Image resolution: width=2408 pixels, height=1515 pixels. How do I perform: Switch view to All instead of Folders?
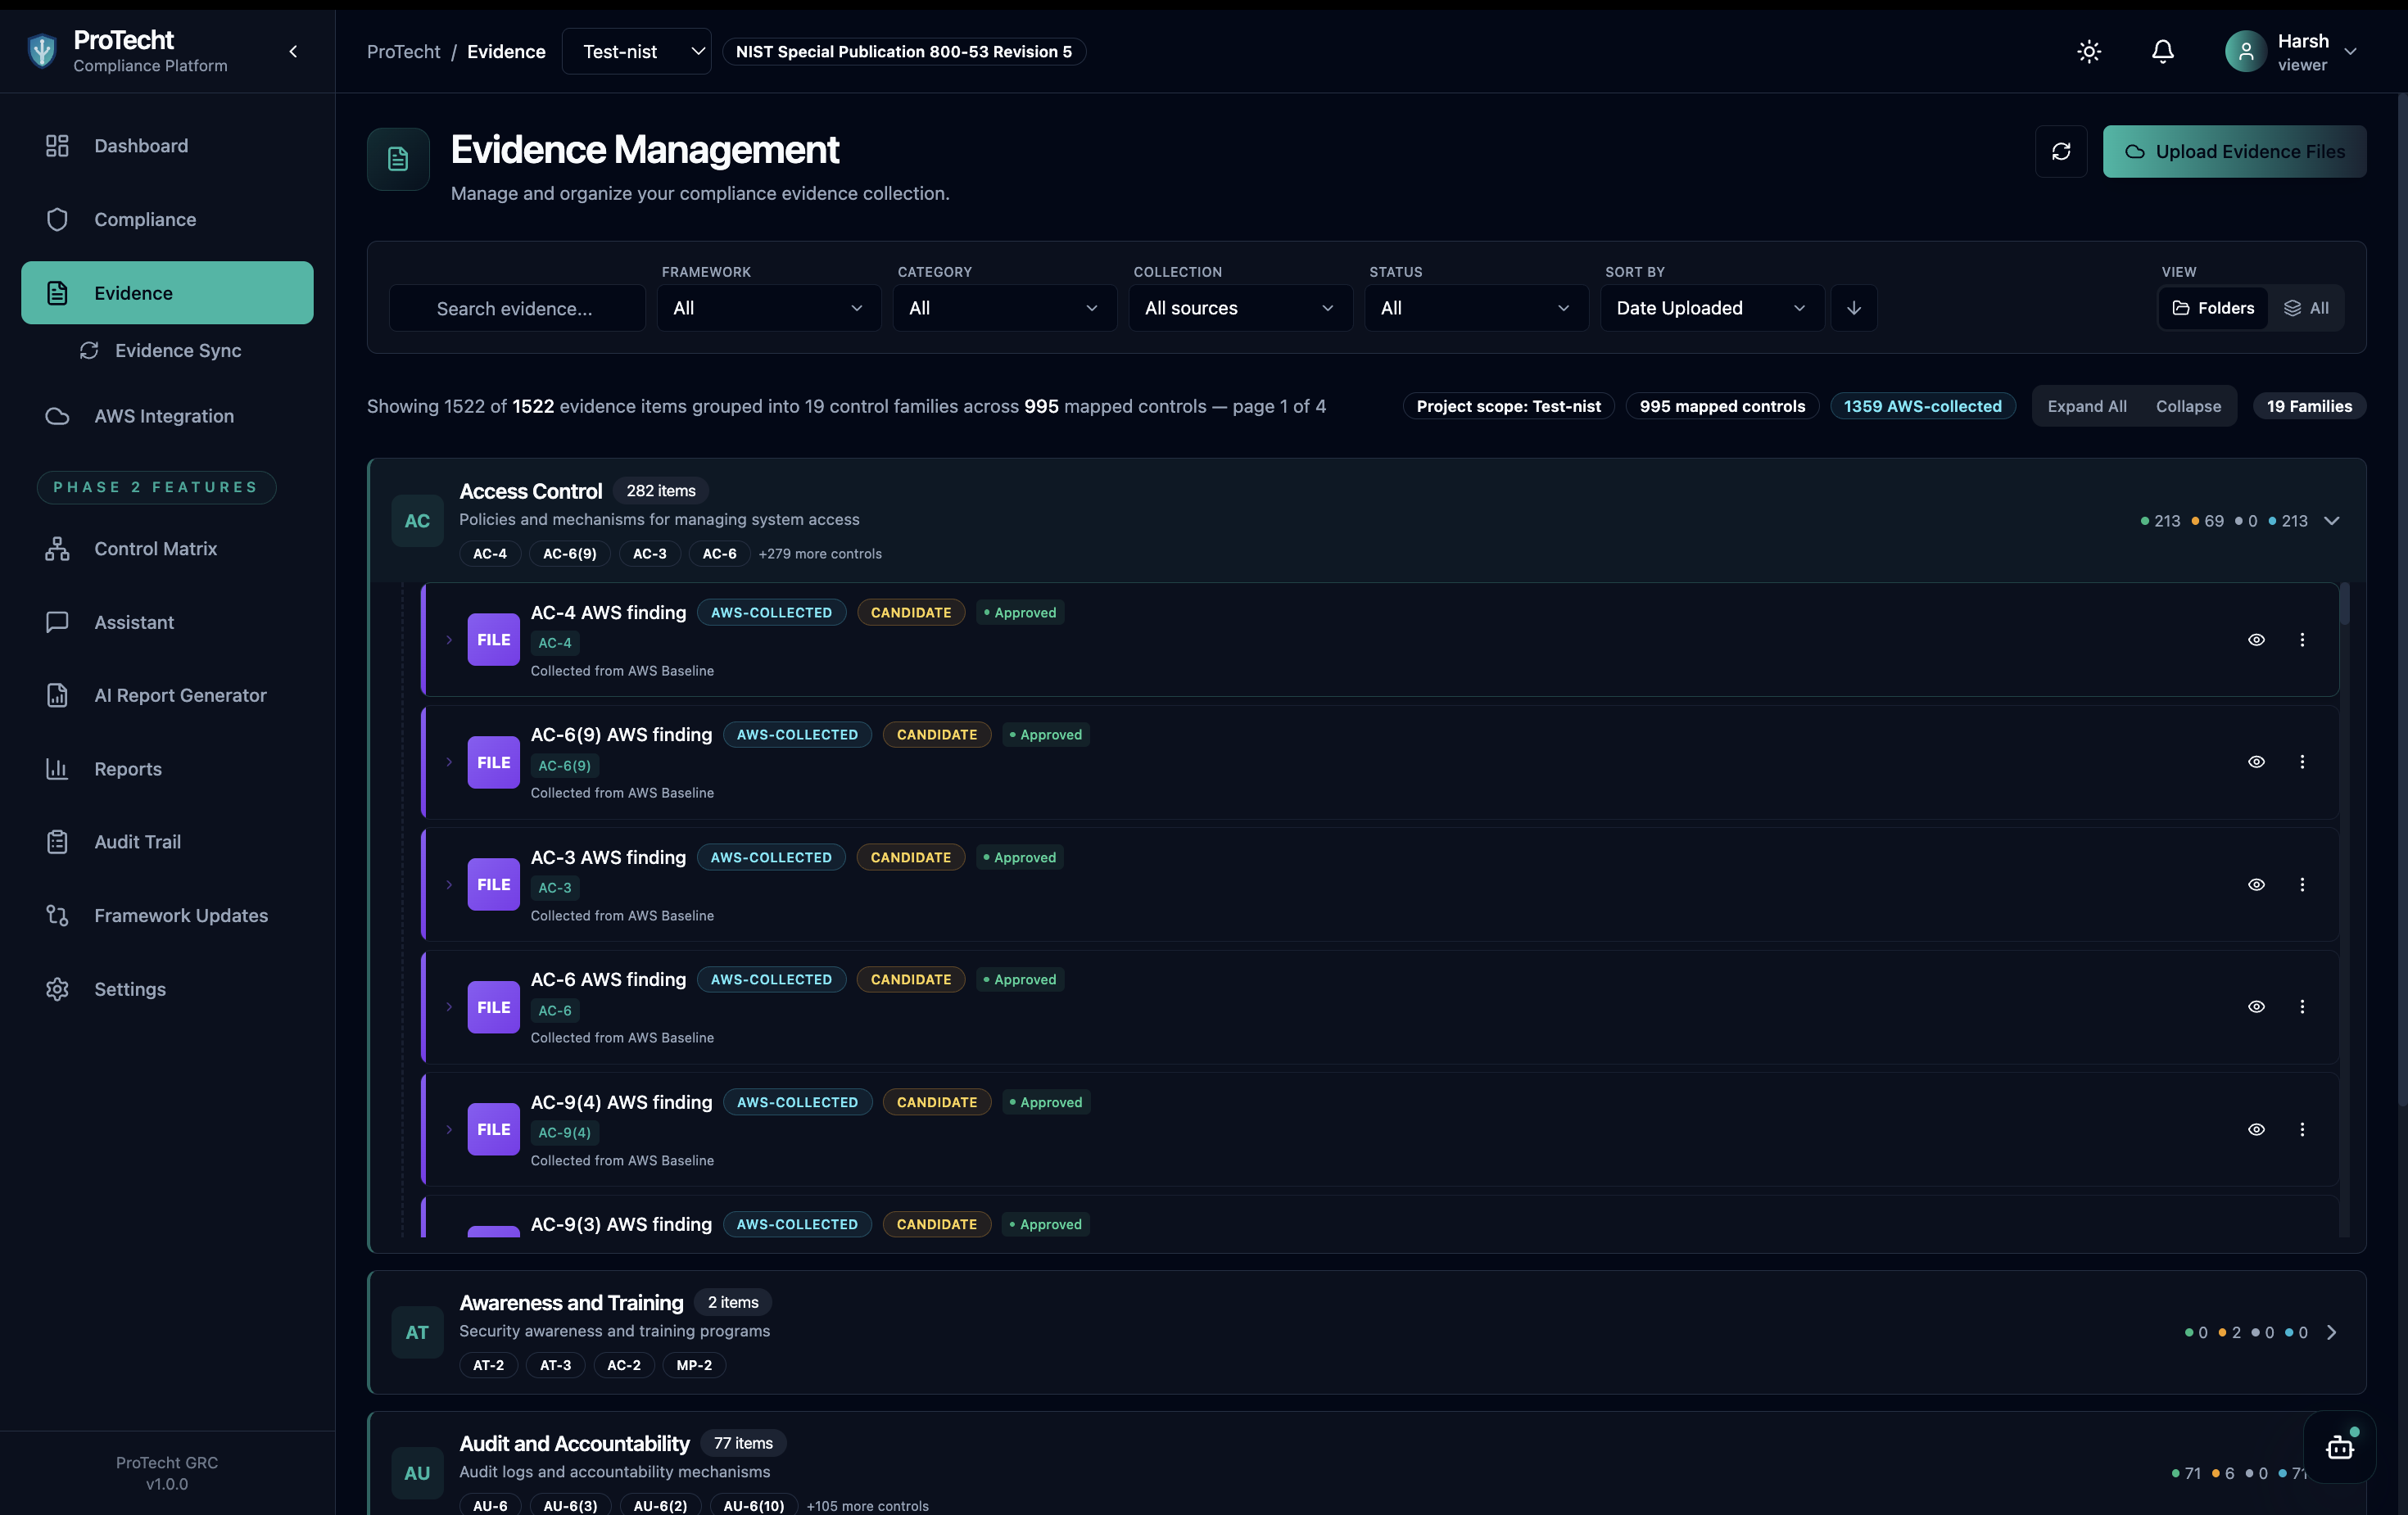[x=2308, y=307]
